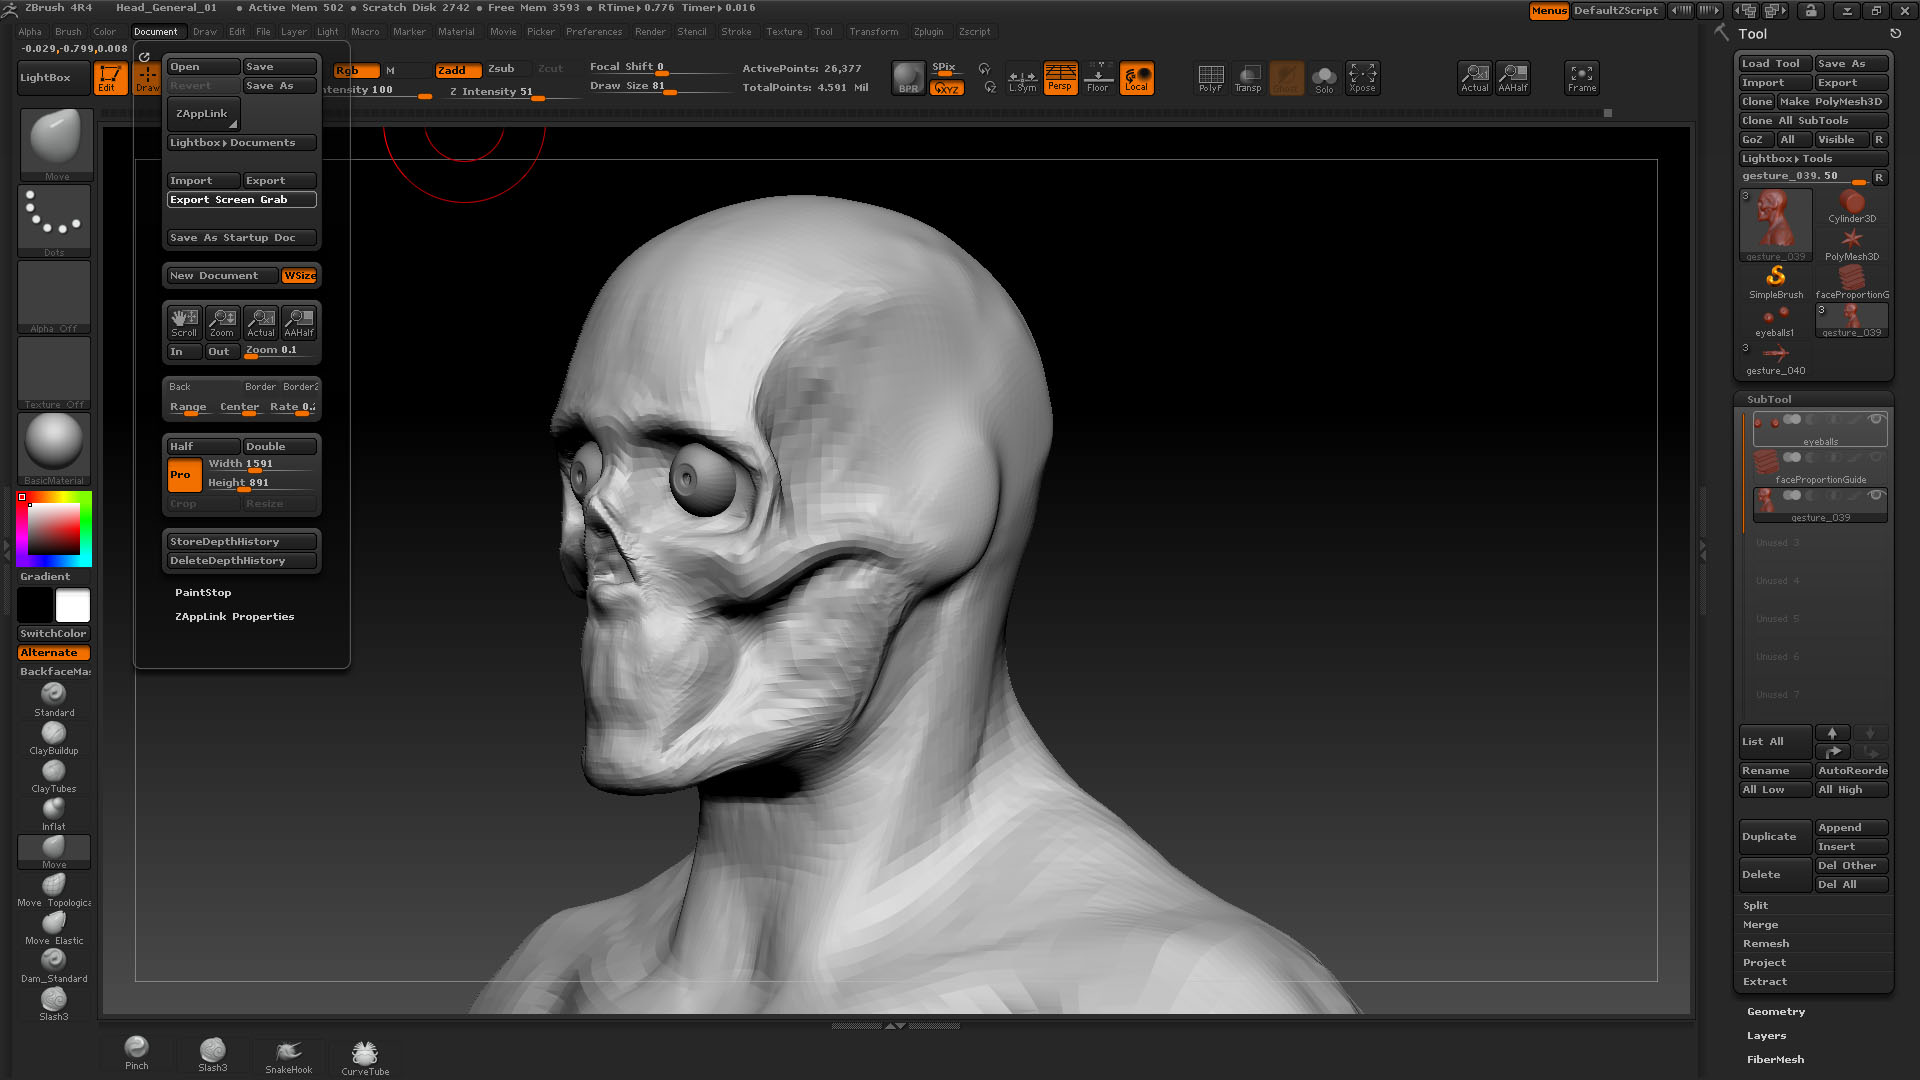This screenshot has height=1080, width=1920.
Task: Toggle the Floor grid icon
Action: coord(1098,78)
